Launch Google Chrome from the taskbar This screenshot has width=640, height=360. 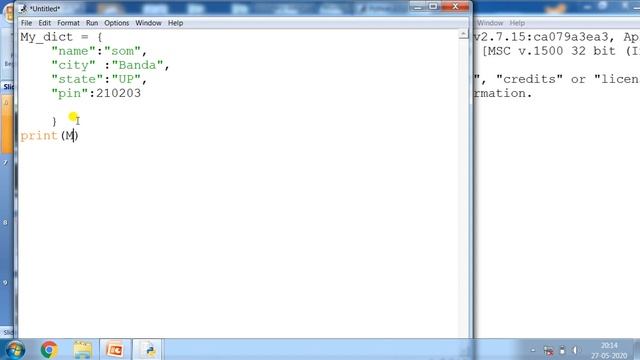[49, 350]
